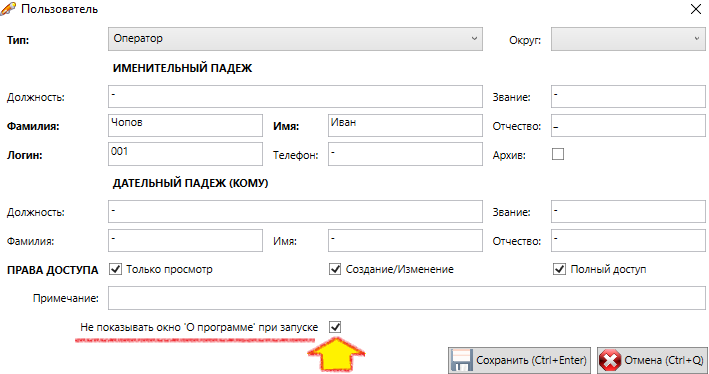Click nominative Должность input field
This screenshot has width=709, height=374.
(x=295, y=96)
